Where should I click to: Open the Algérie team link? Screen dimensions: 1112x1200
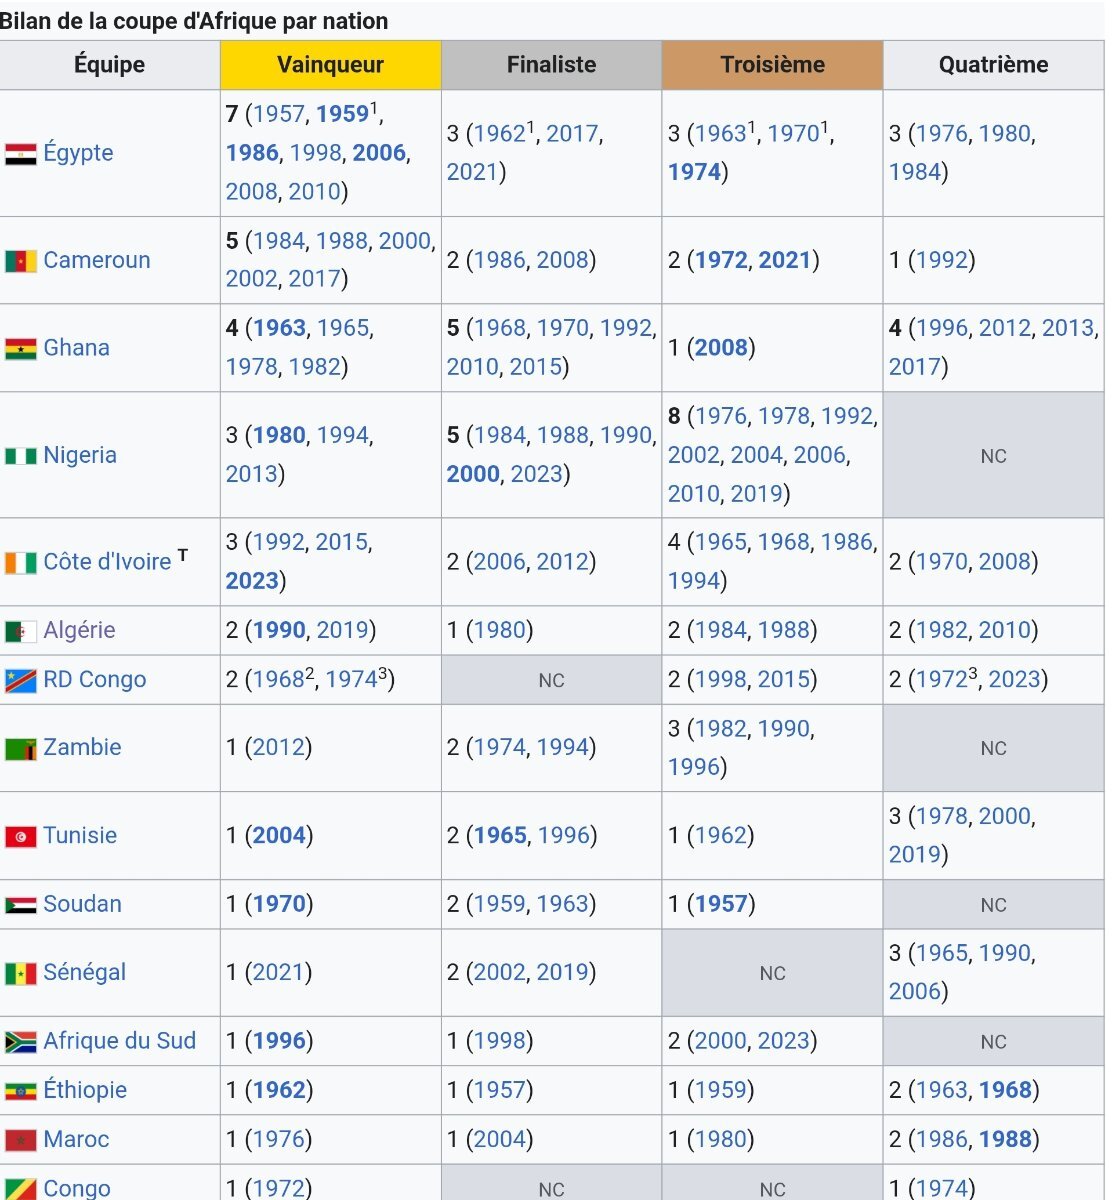point(79,630)
